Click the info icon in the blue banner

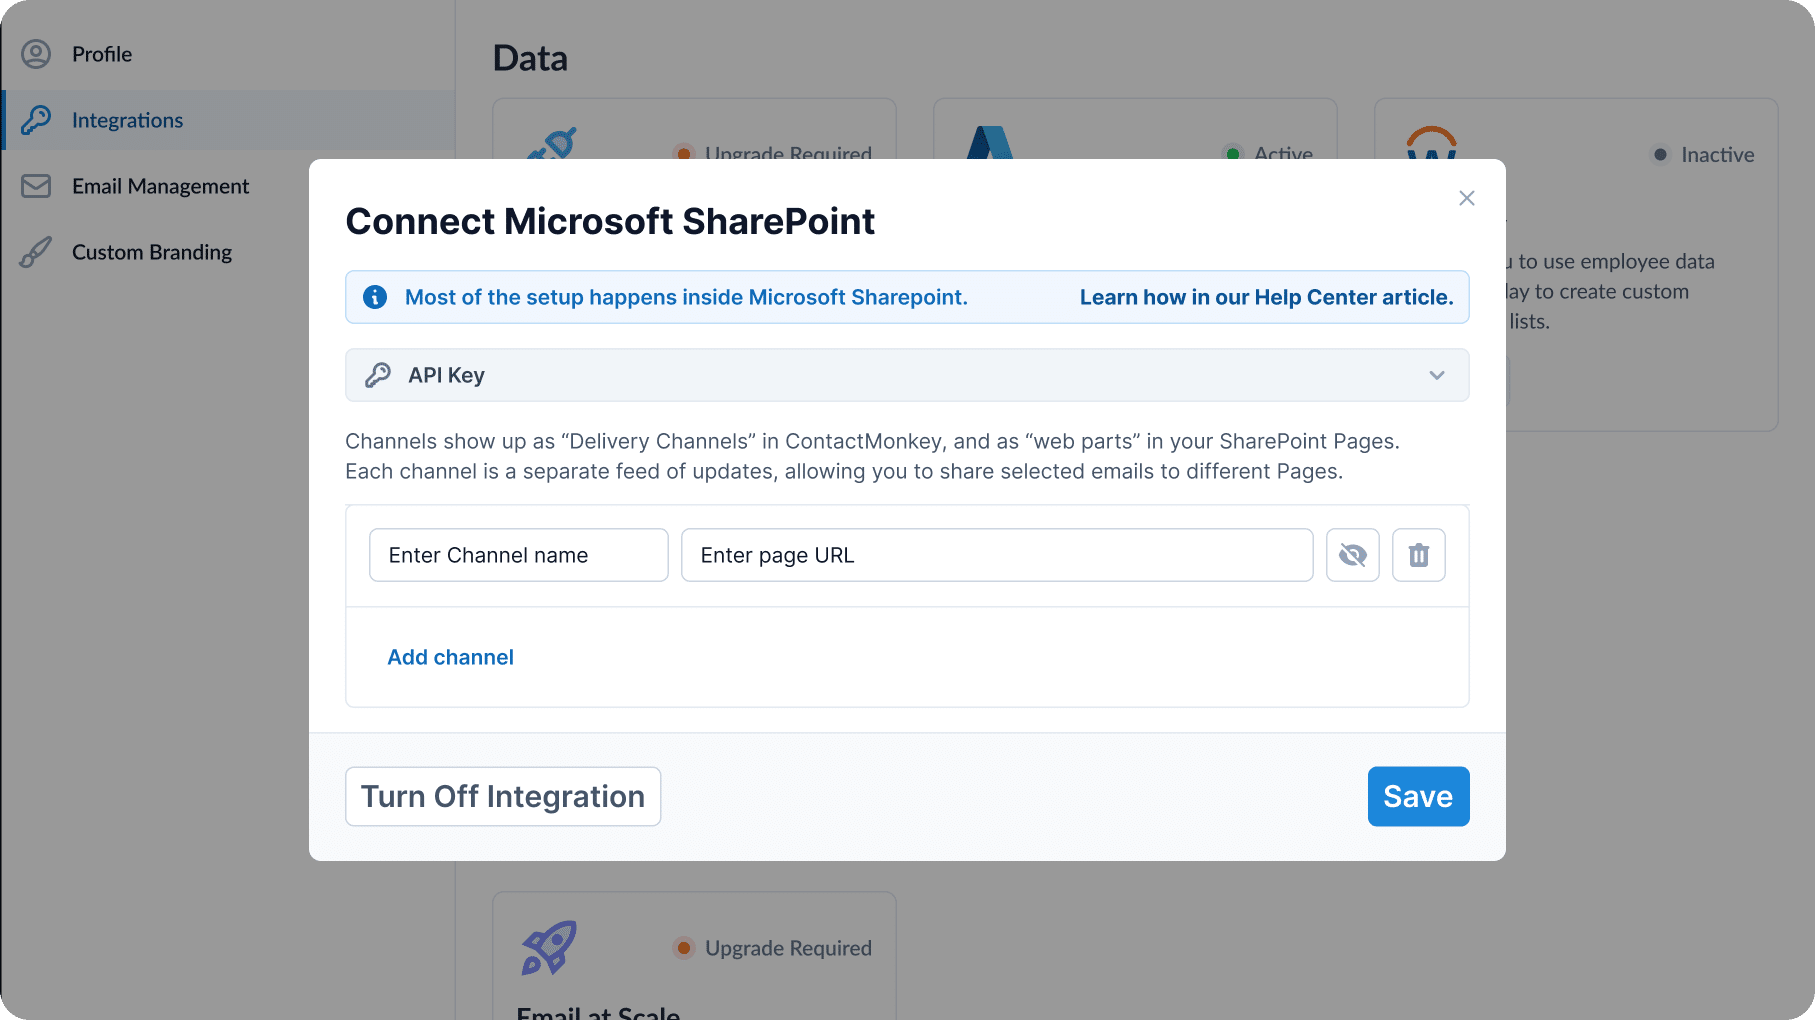coord(375,297)
